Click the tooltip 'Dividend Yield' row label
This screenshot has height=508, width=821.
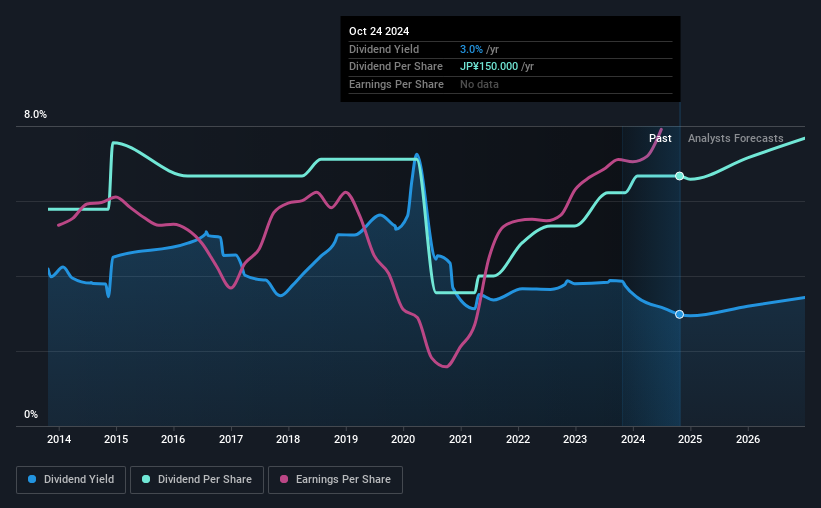(x=384, y=49)
